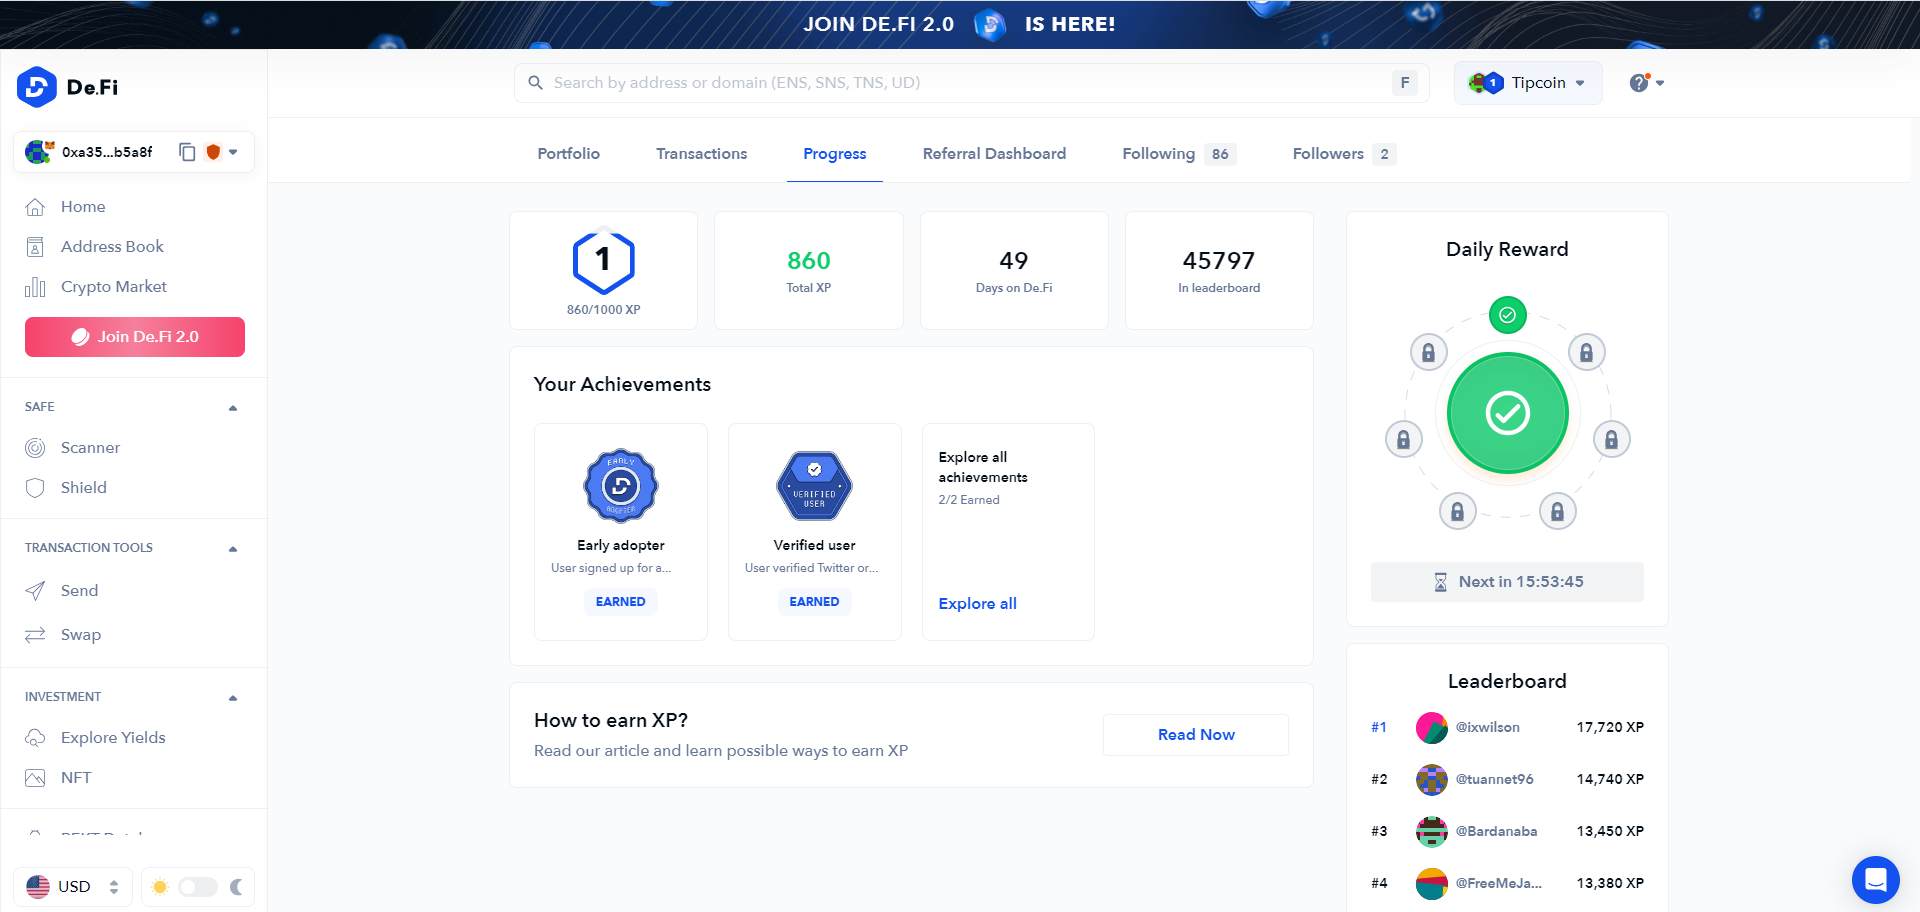Switch to the Transactions tab
This screenshot has height=912, width=1920.
tap(702, 154)
